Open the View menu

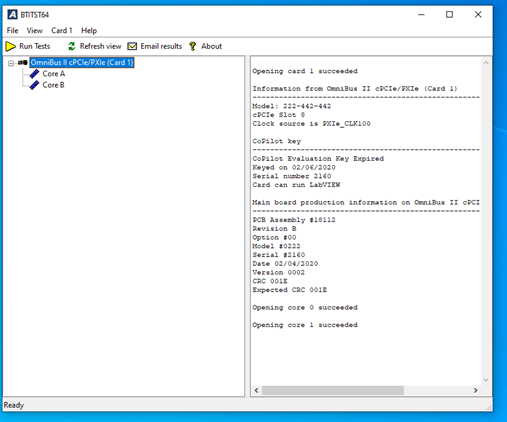pos(35,31)
